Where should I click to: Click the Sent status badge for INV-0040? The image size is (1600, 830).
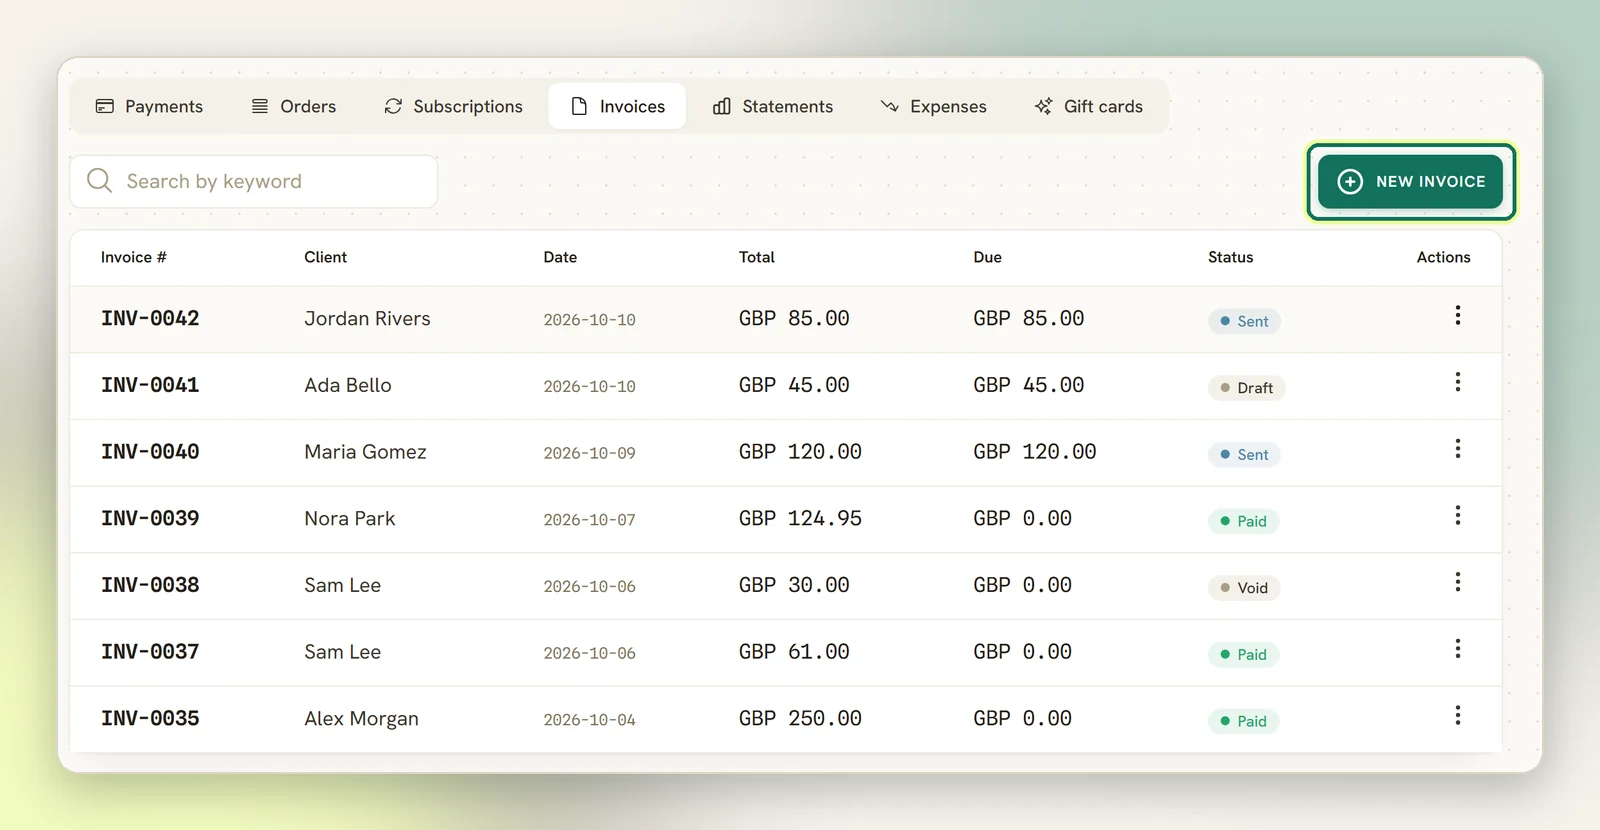tap(1244, 454)
